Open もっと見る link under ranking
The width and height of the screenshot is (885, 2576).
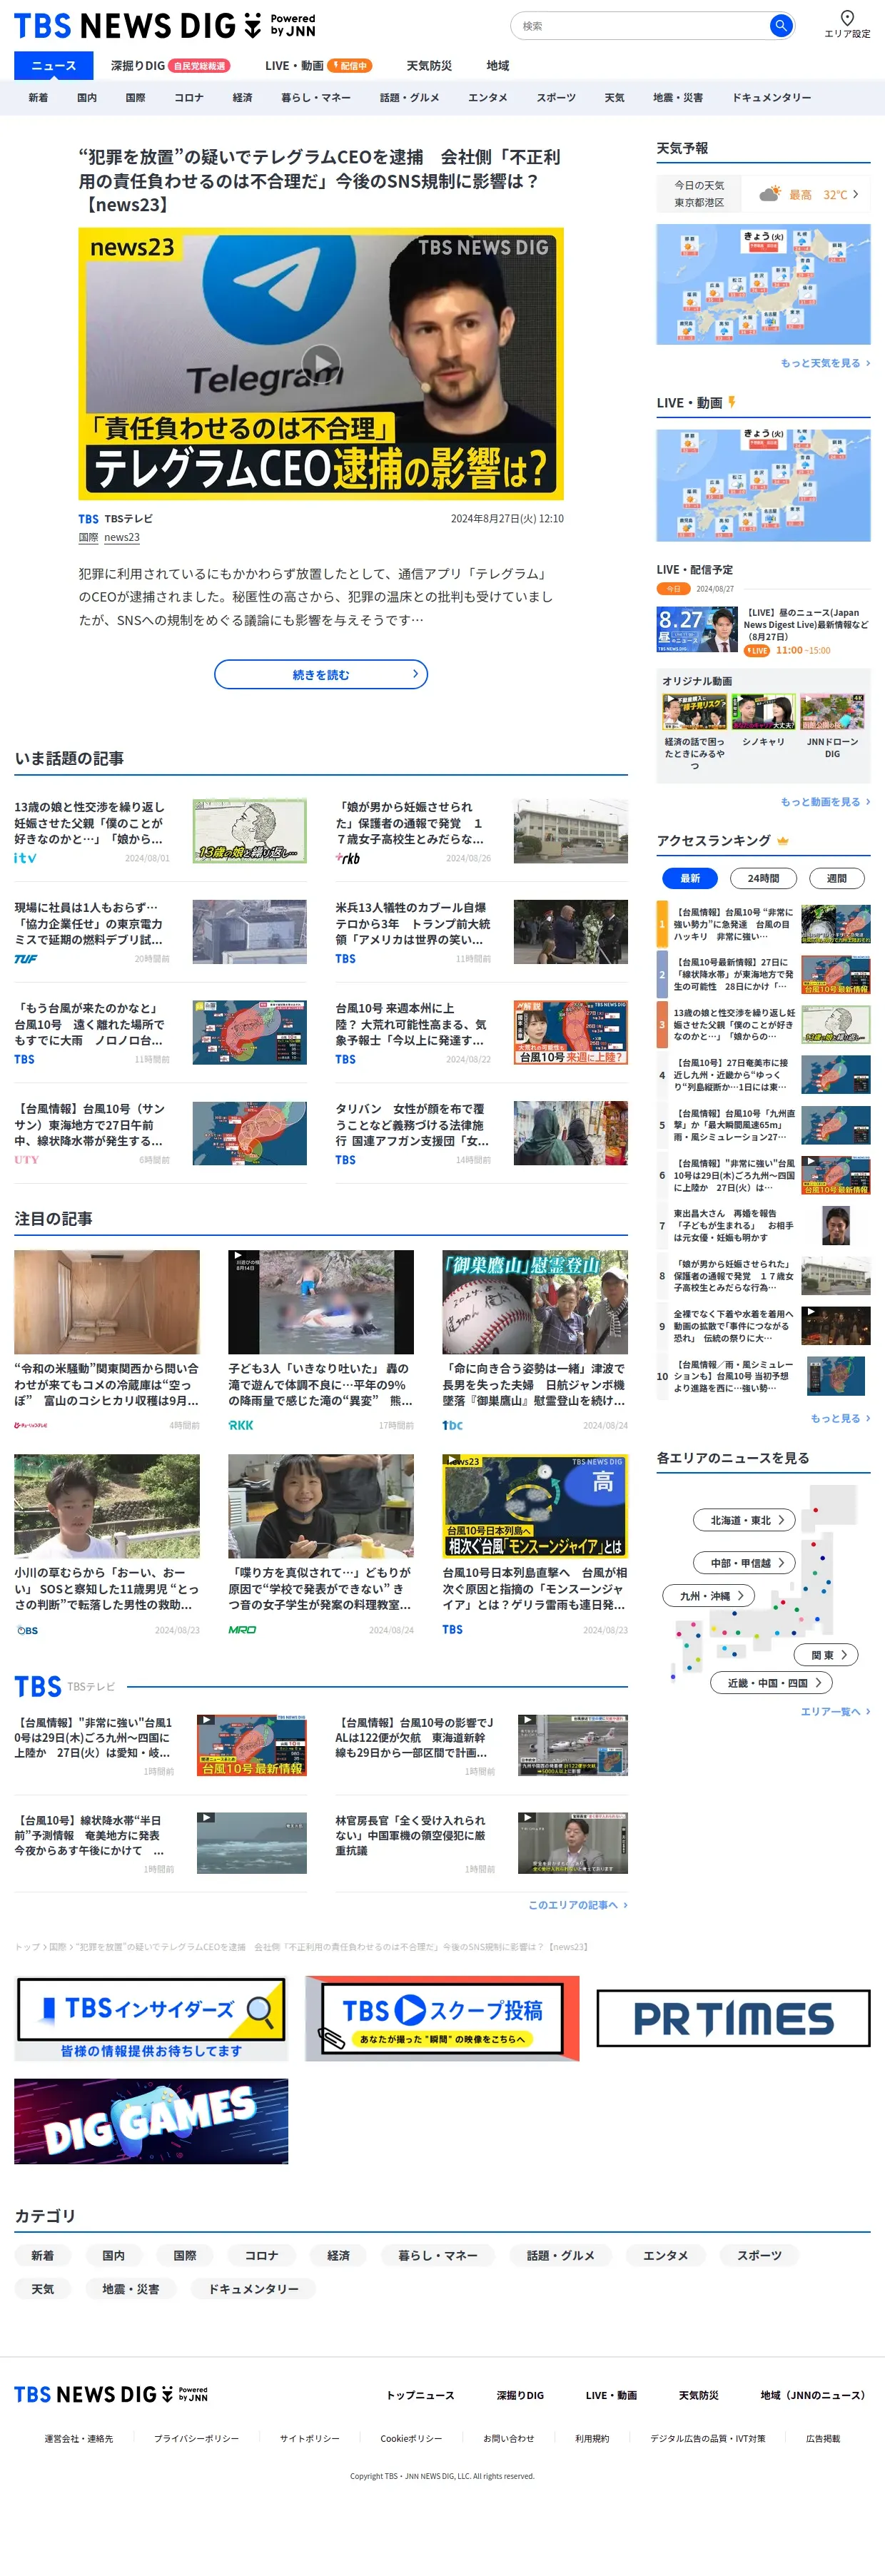coord(840,1418)
